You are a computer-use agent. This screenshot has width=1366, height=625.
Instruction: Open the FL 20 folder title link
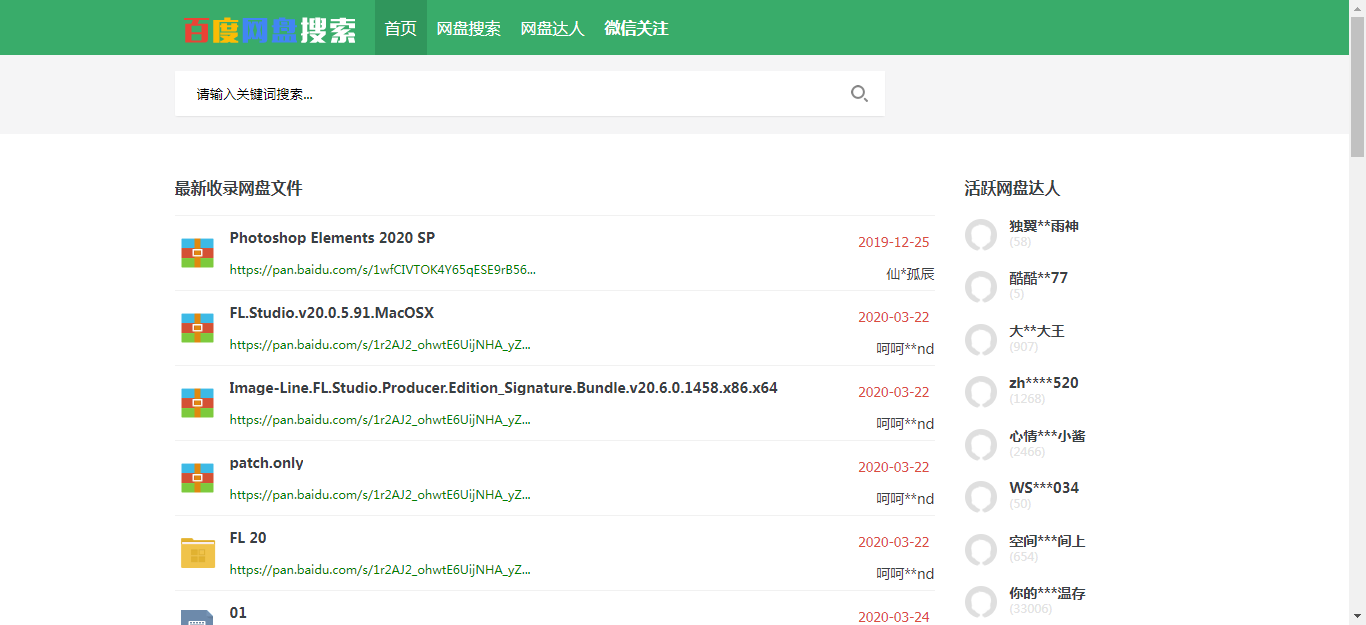(248, 538)
